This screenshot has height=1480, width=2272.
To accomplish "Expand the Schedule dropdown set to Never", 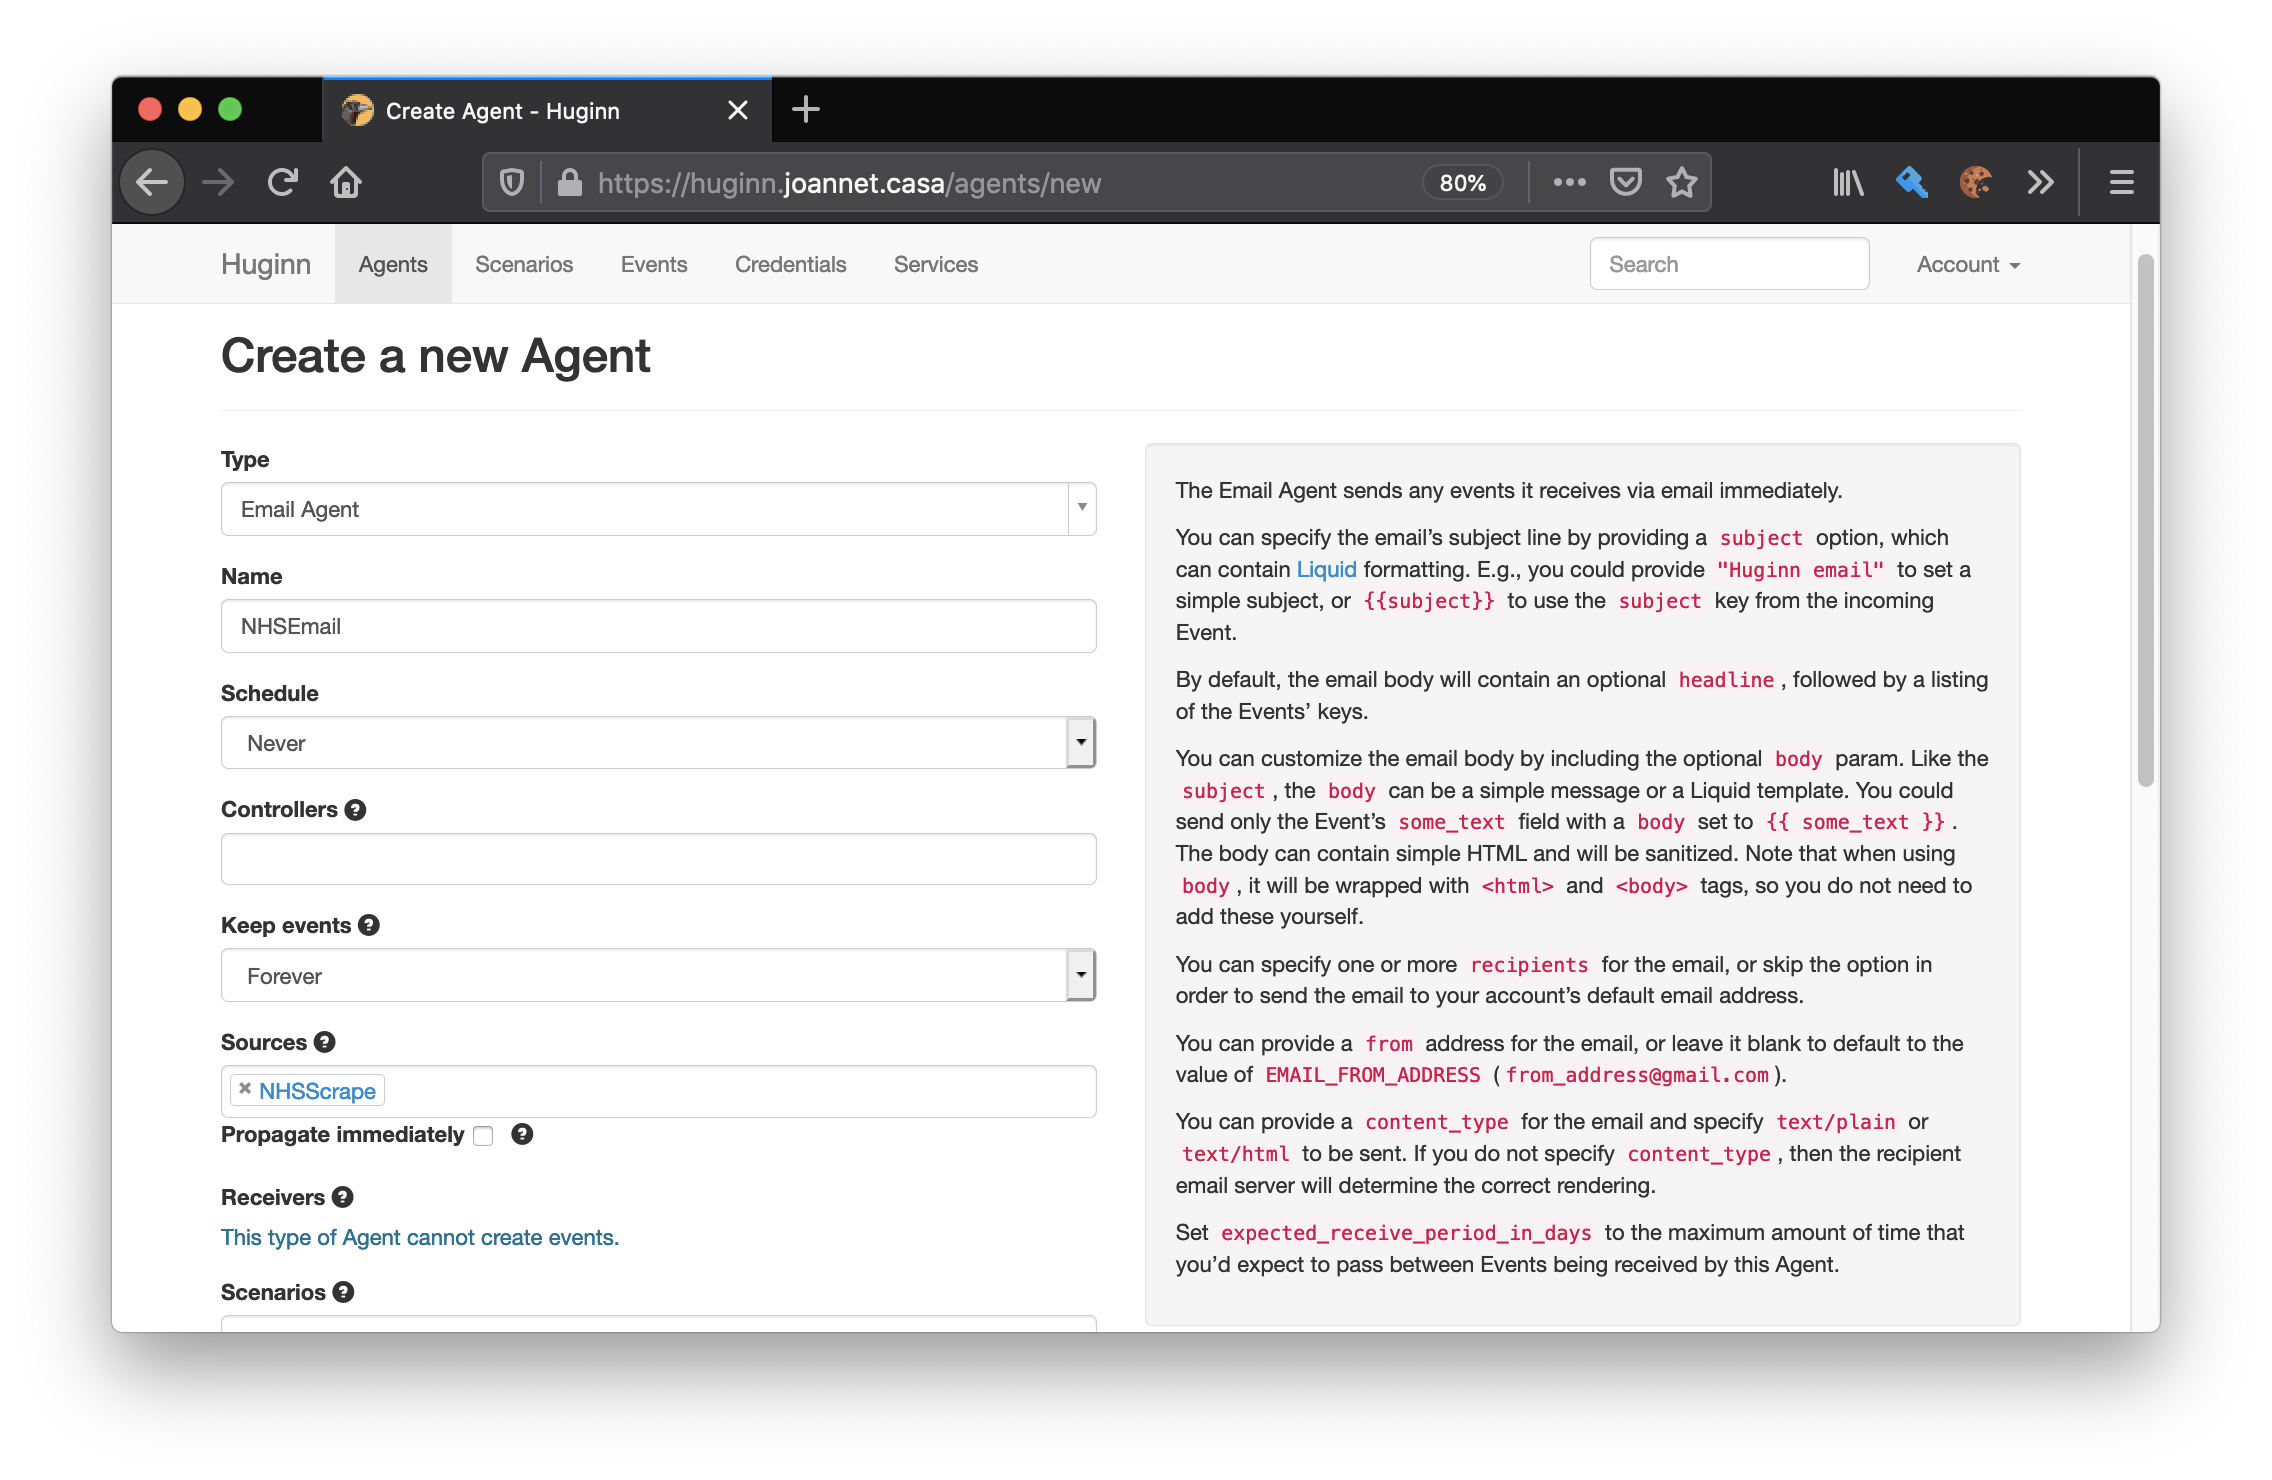I will 658,743.
